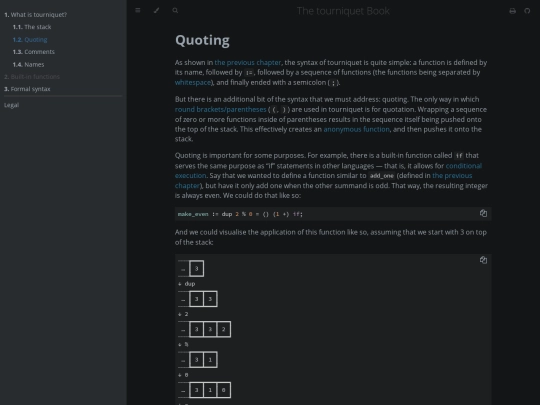Screen dimensions: 540x405
Task: Click the Quoting heading anchor
Action: (x=202, y=40)
